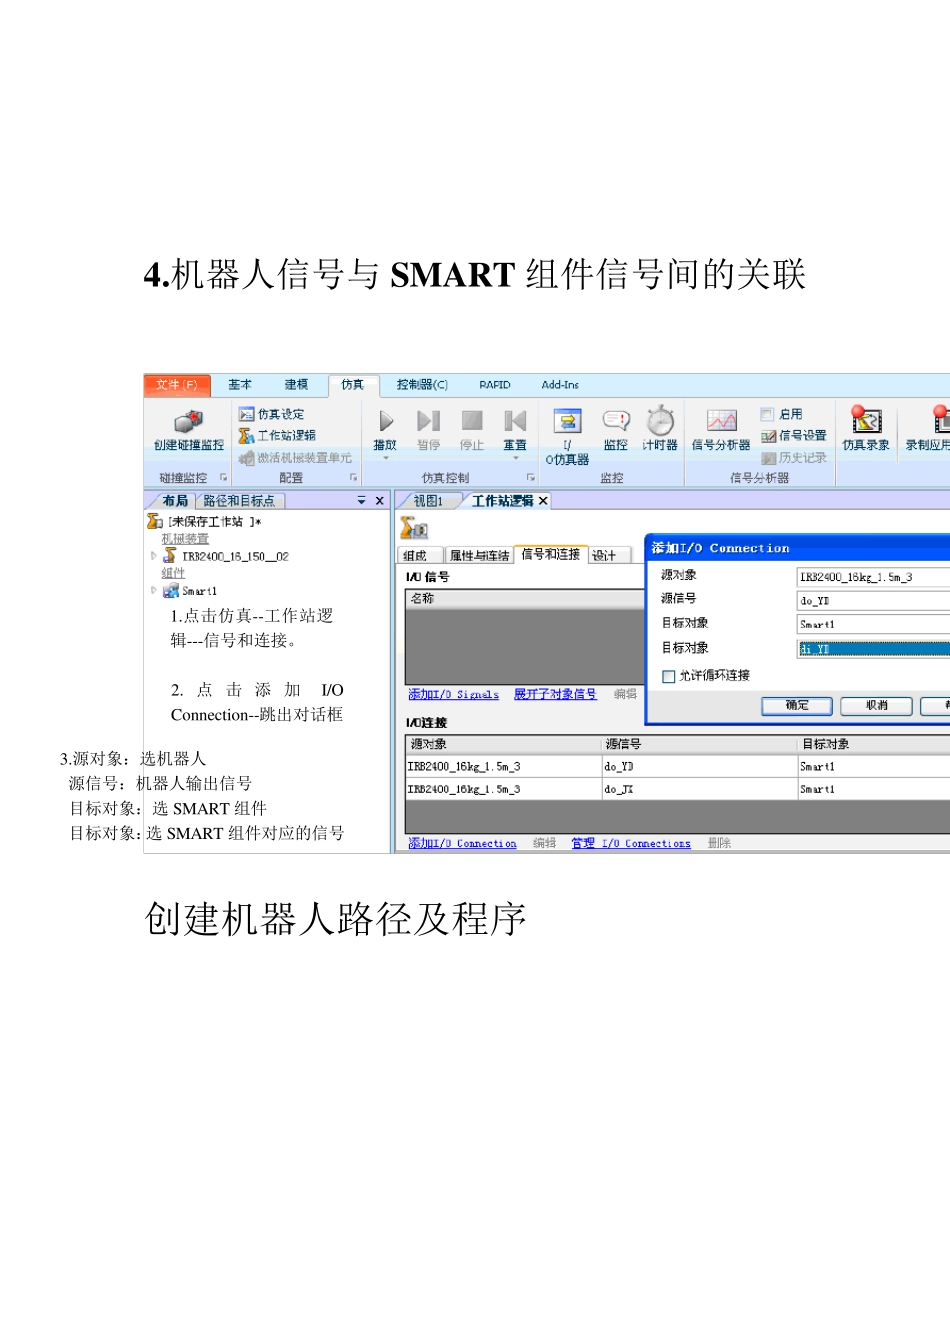This screenshot has height=1344, width=950.
Task: Open the Configure (配置) group dialog launcher
Action: point(353,478)
